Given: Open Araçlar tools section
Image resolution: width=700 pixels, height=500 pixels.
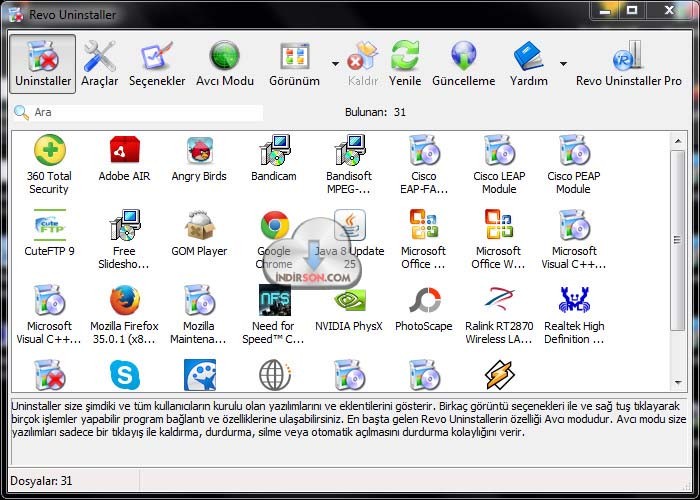Looking at the screenshot, I should [x=100, y=64].
